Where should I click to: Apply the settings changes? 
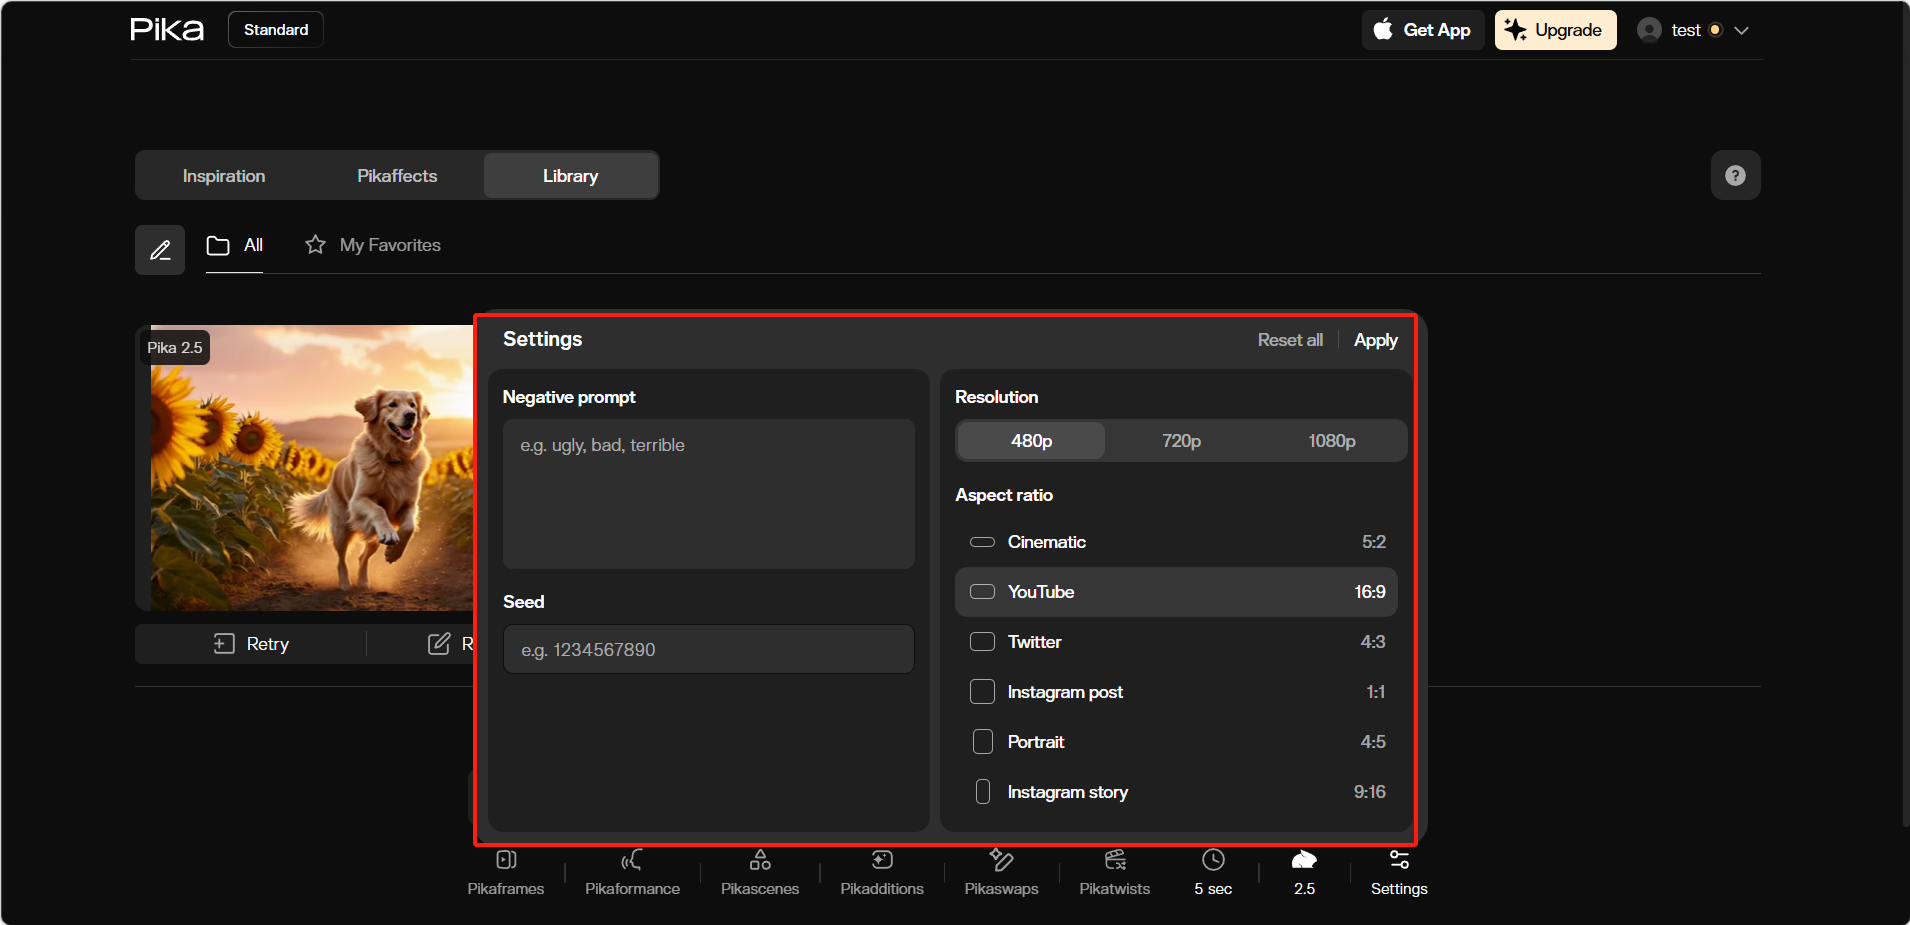pos(1375,340)
